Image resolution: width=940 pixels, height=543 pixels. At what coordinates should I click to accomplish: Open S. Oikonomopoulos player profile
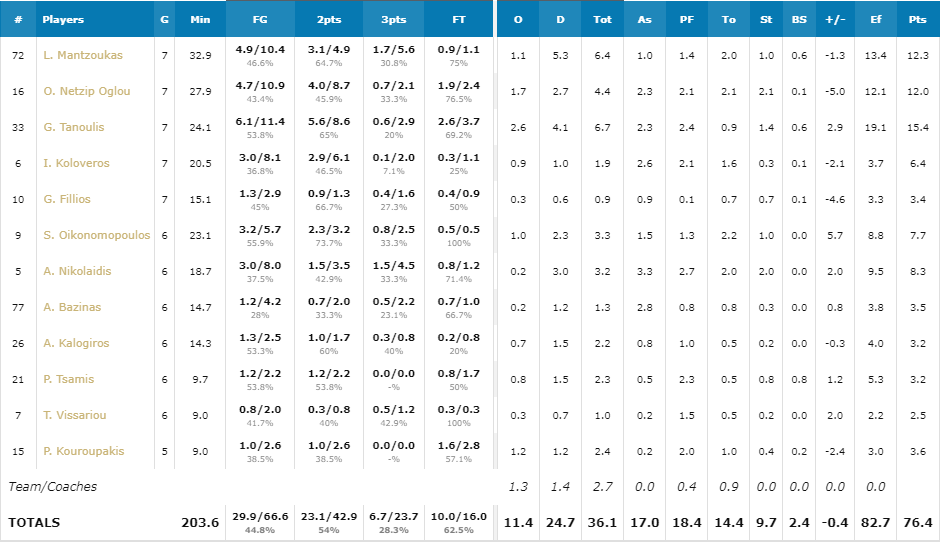click(96, 235)
